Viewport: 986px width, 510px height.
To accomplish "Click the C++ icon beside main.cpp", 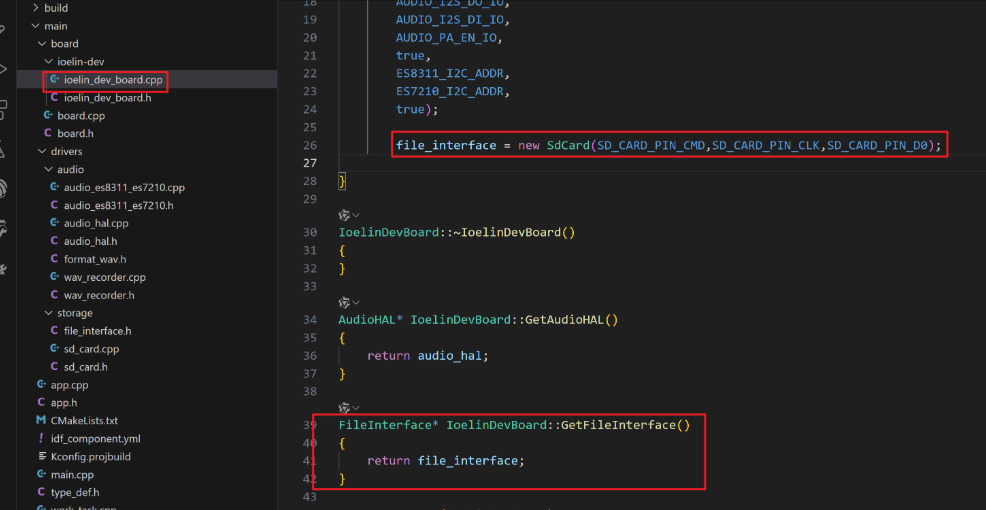I will 41,474.
